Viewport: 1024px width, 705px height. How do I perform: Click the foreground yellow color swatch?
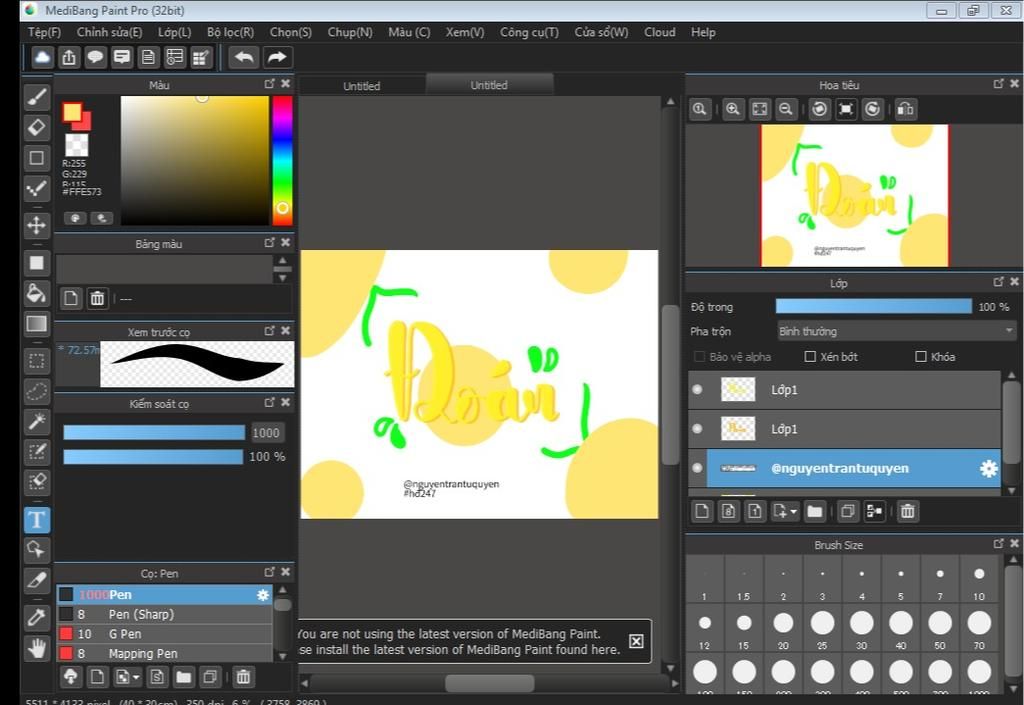(x=71, y=112)
